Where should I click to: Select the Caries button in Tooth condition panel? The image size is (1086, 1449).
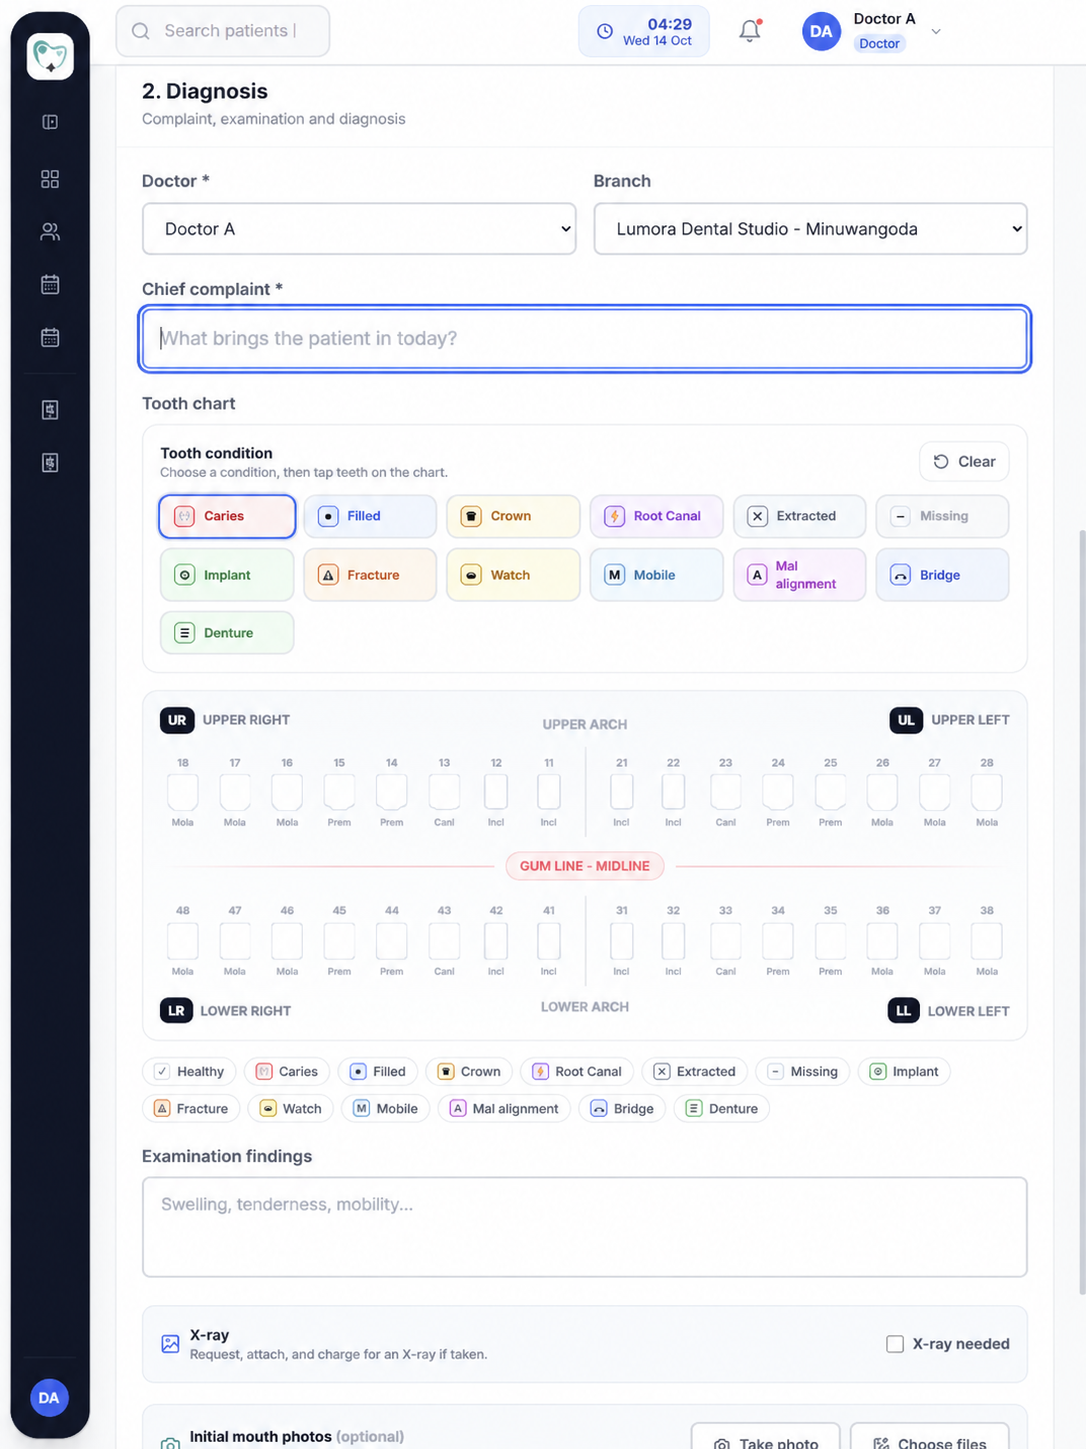pyautogui.click(x=227, y=516)
